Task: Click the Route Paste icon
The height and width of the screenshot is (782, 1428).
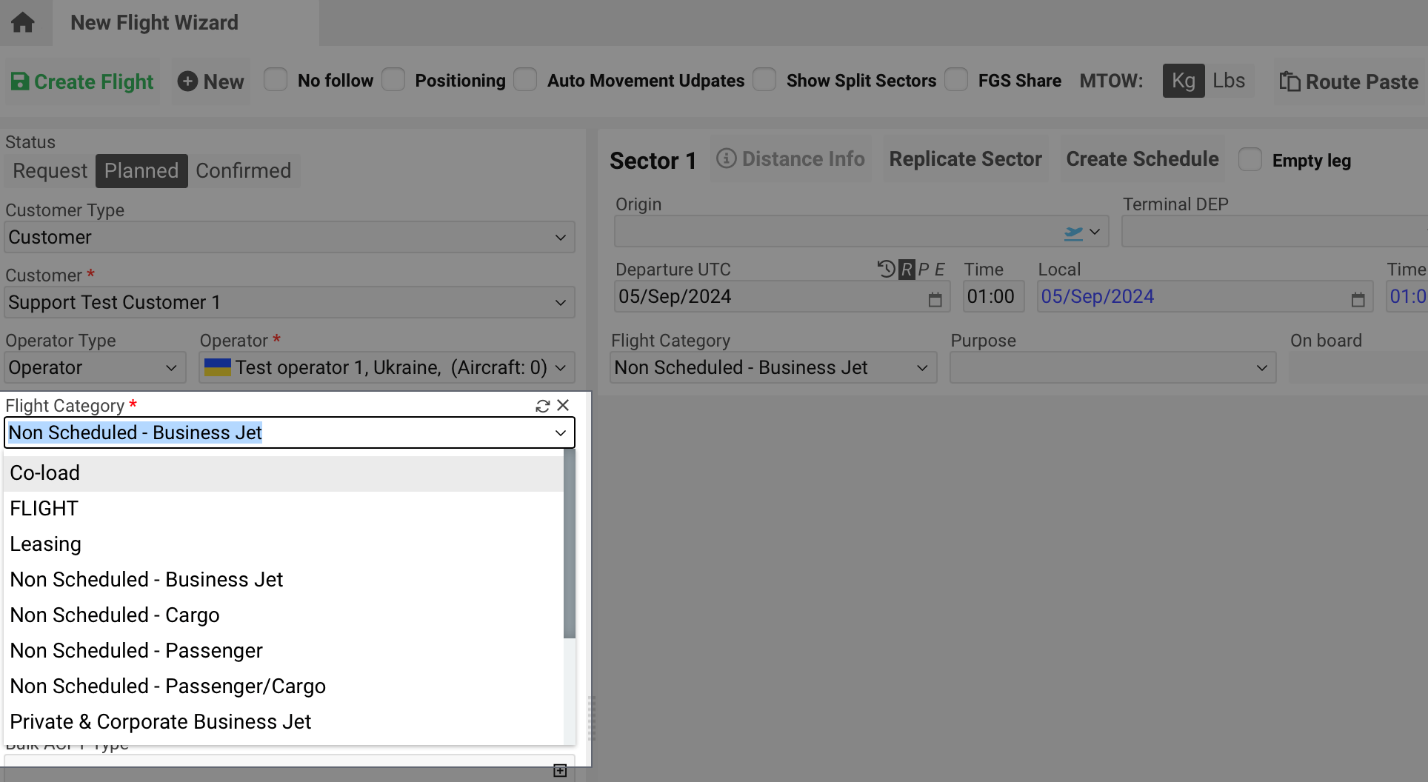Action: coord(1290,81)
